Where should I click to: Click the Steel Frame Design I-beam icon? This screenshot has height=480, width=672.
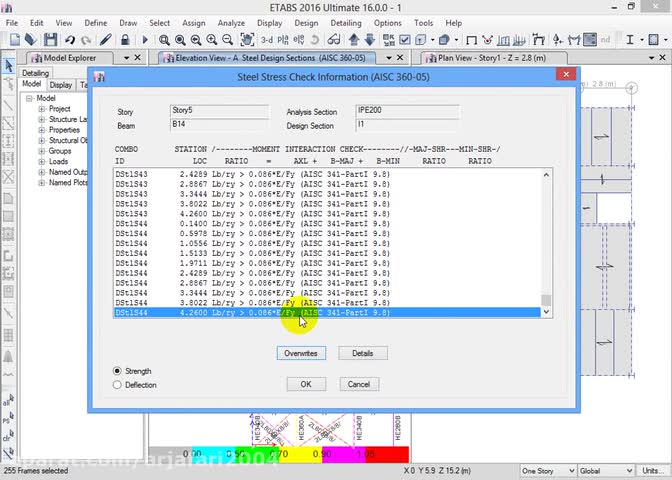click(x=630, y=40)
